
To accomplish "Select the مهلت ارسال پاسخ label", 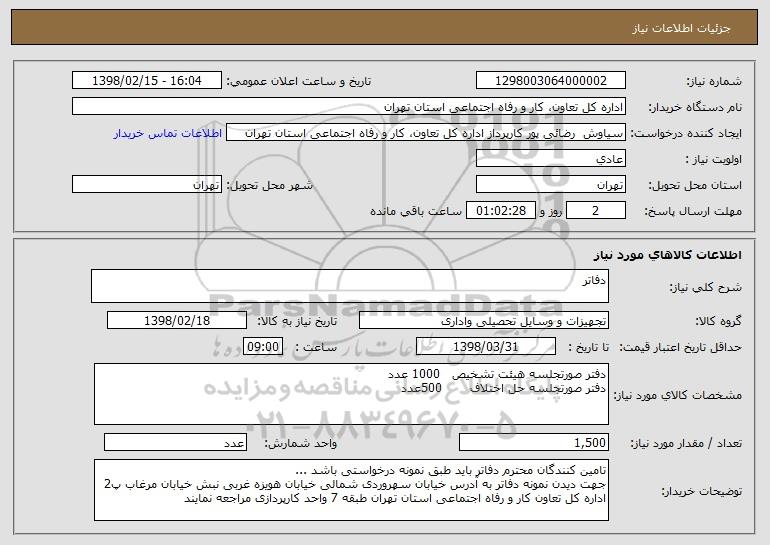I will point(693,212).
